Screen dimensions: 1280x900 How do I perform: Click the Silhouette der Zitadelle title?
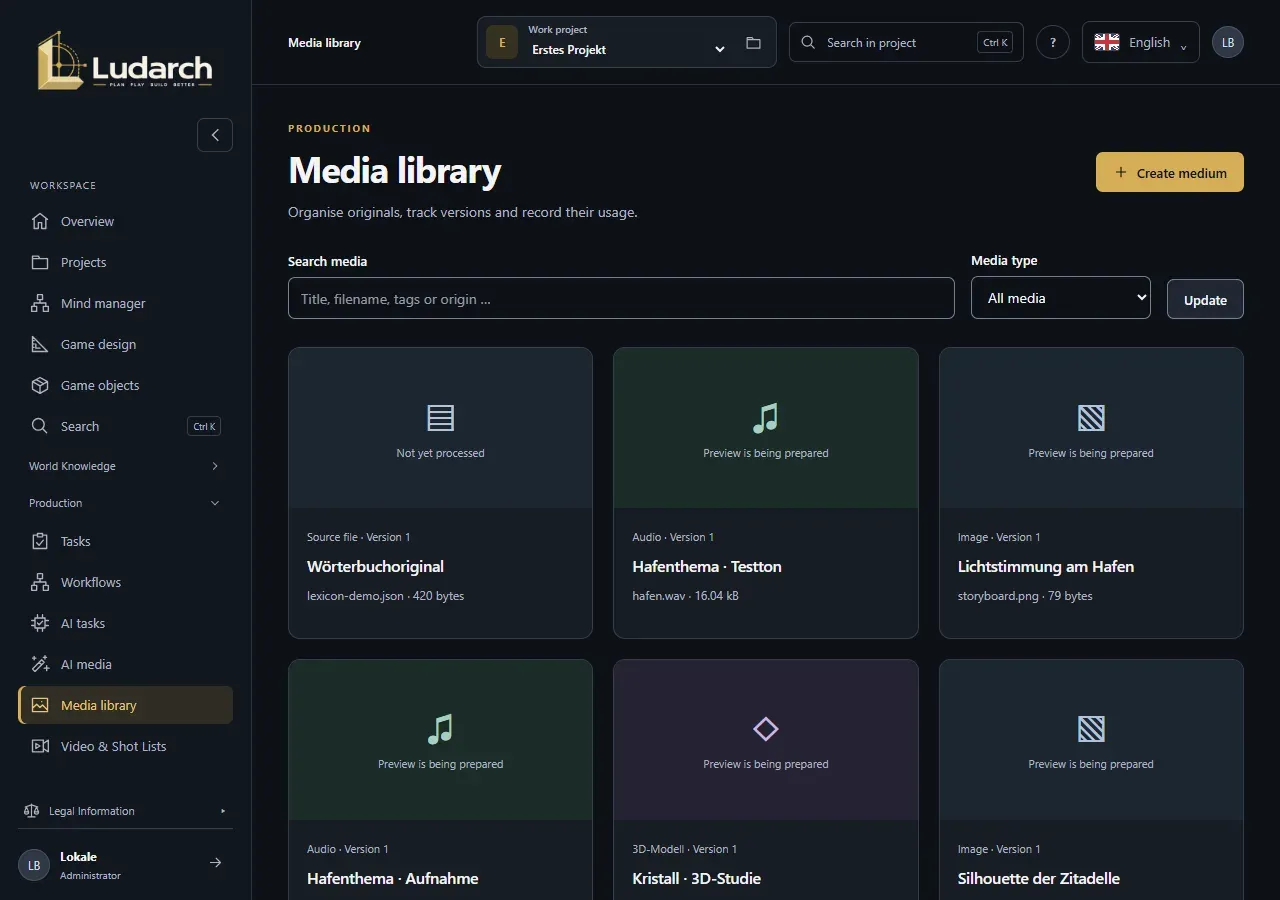1039,878
